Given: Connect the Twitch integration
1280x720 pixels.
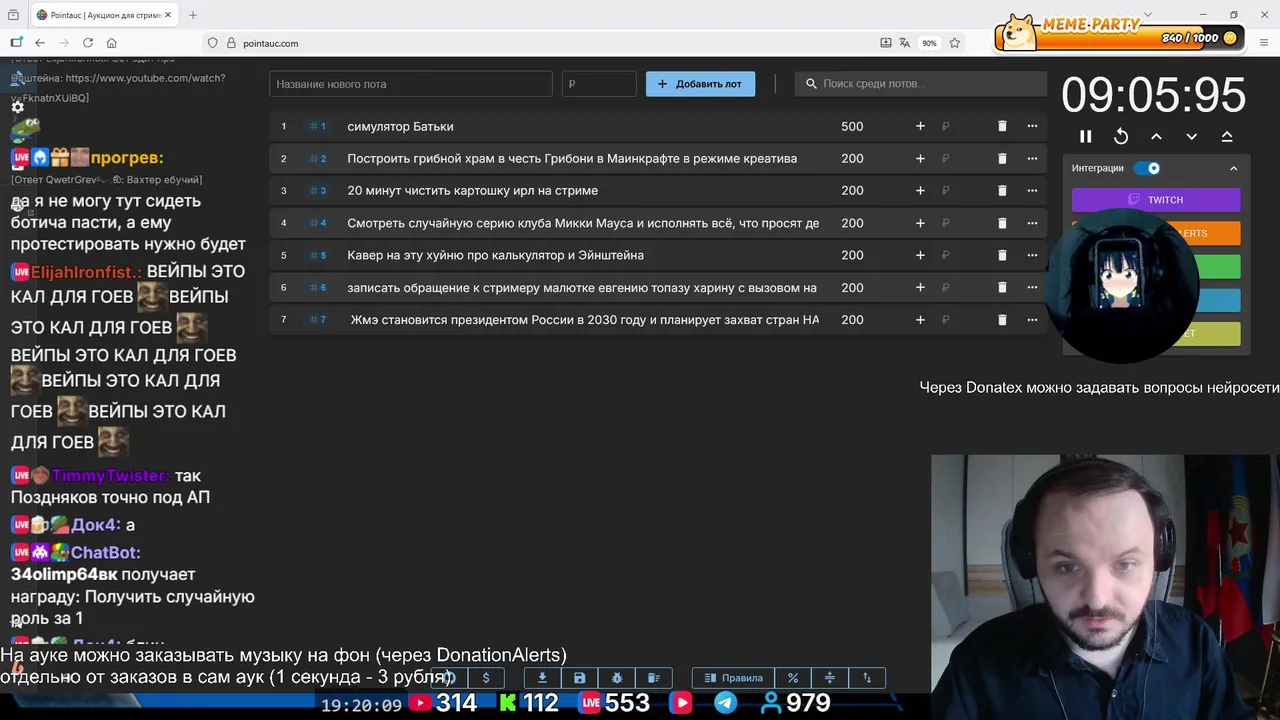Looking at the screenshot, I should tap(1156, 200).
